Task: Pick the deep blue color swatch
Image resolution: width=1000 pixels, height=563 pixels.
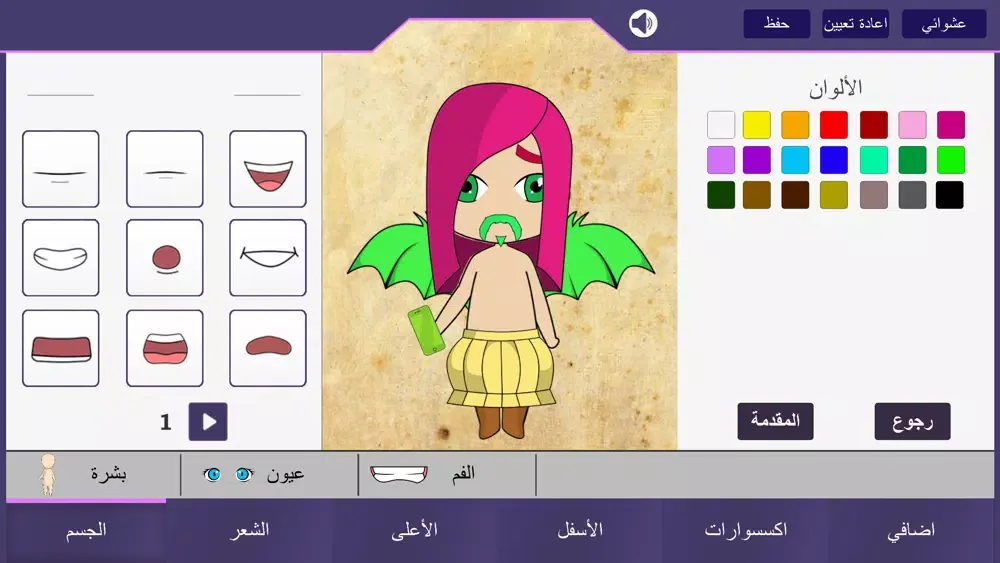Action: (x=834, y=160)
